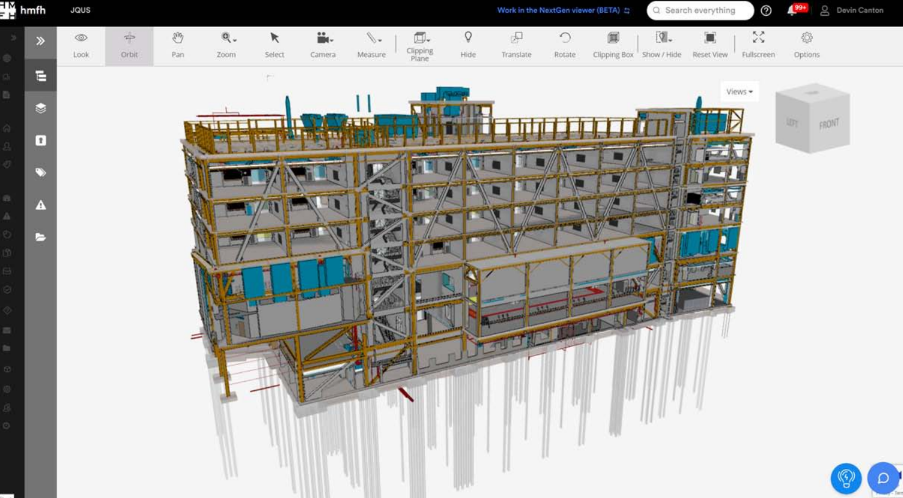Enable the Clipping Box tool
Image resolution: width=903 pixels, height=498 pixels.
click(613, 45)
